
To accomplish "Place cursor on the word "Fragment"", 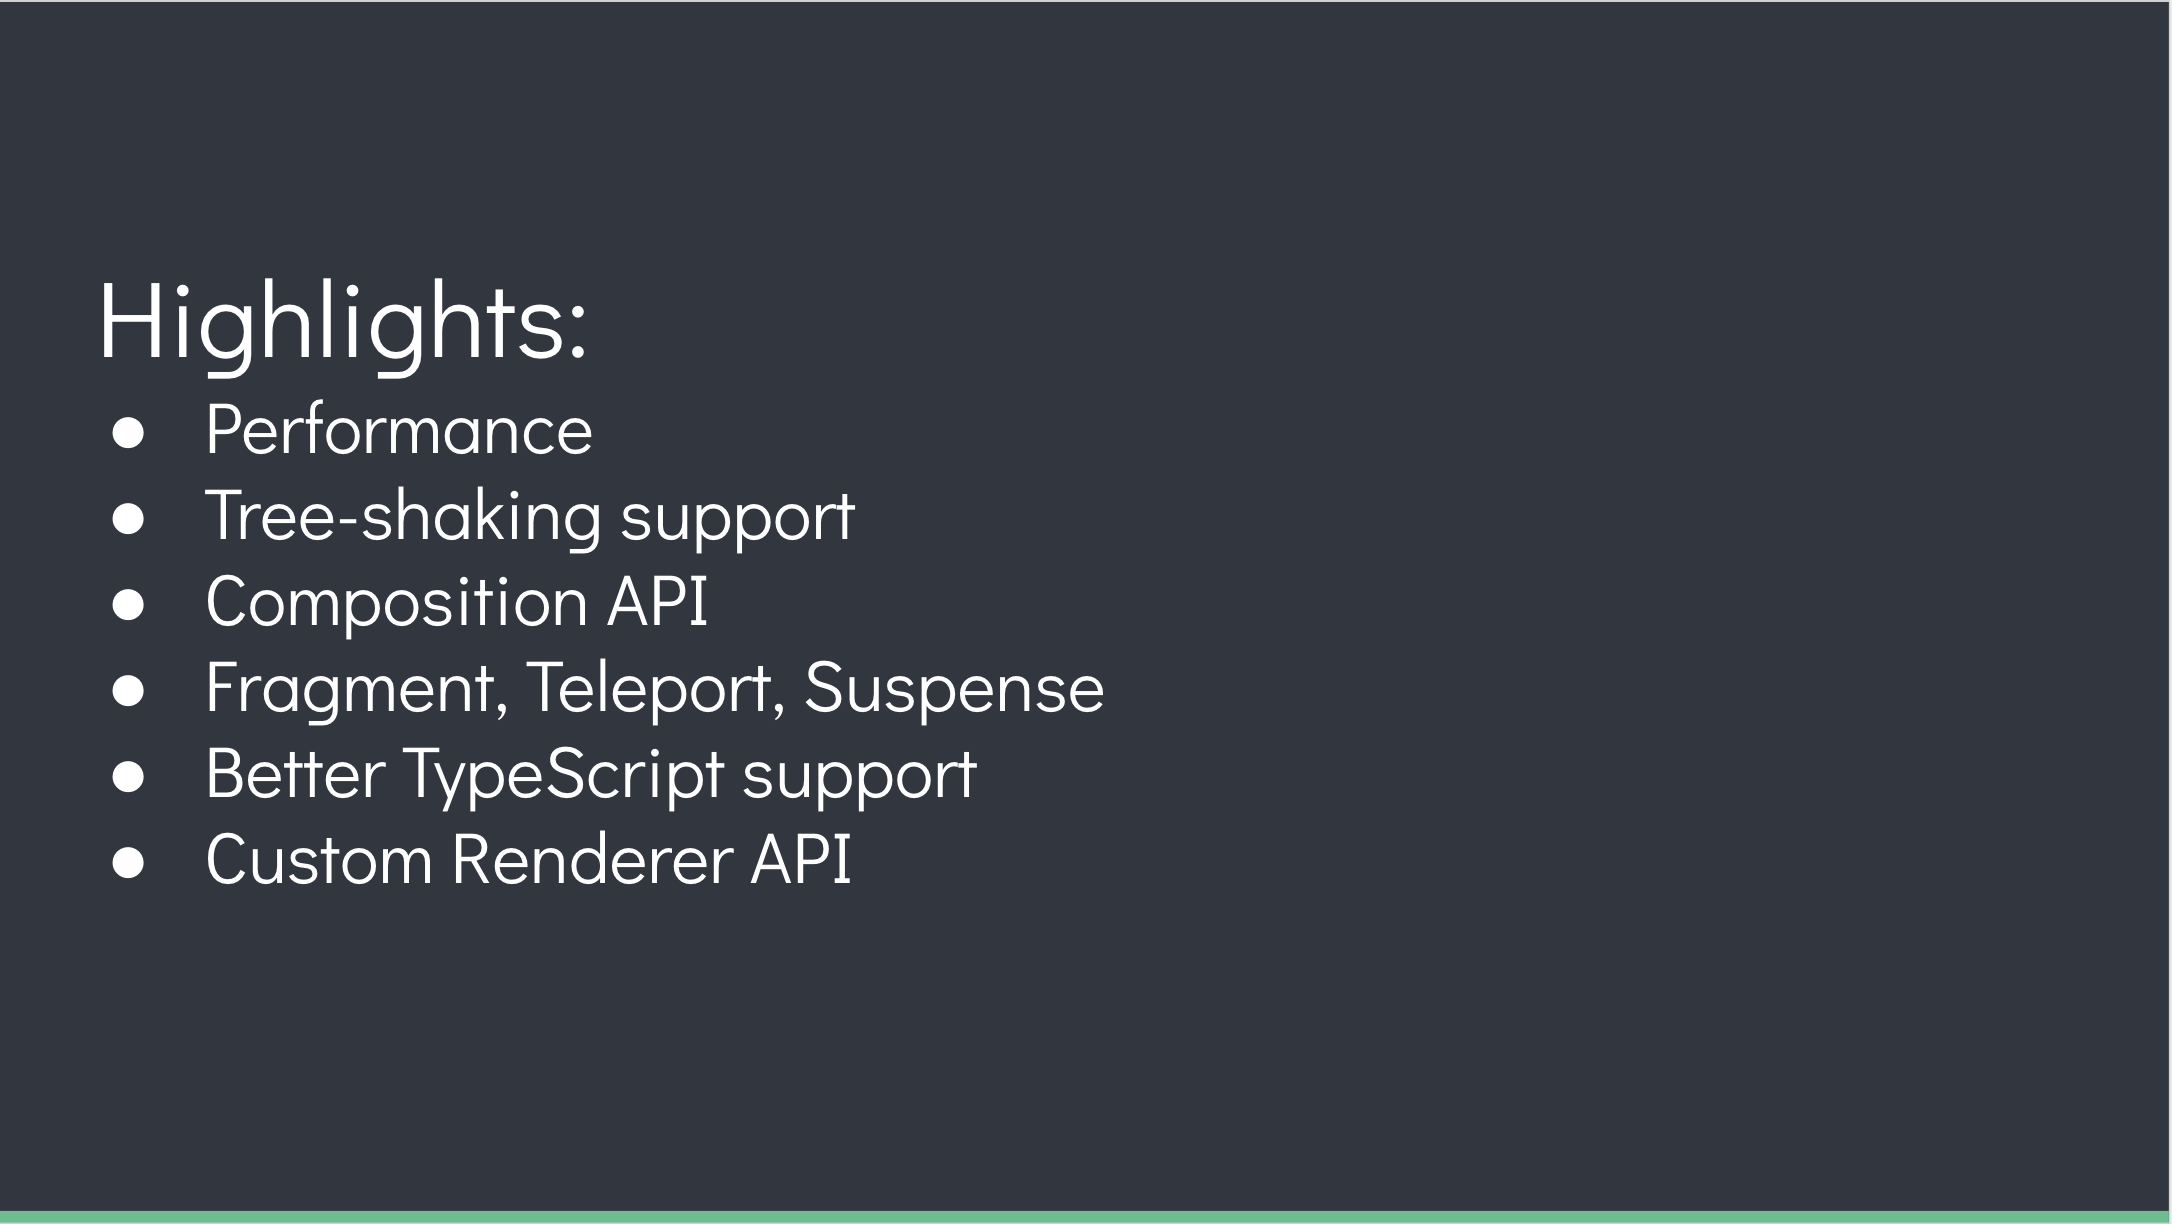I will (x=350, y=688).
